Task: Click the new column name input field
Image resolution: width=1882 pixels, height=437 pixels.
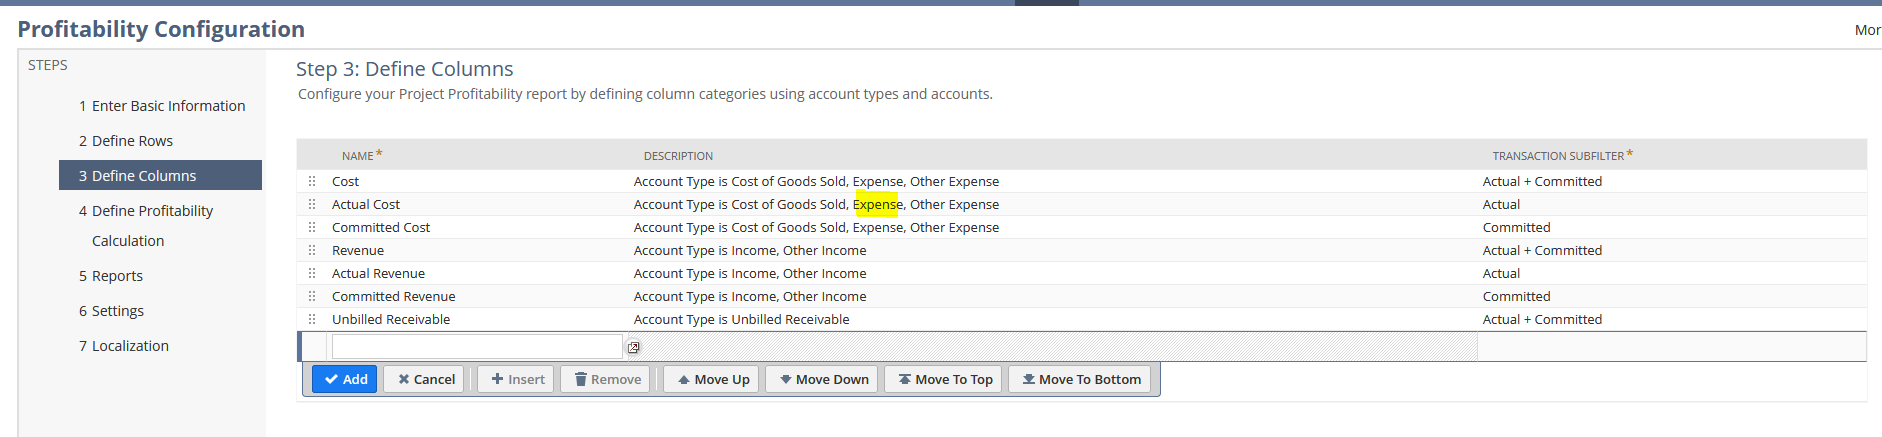Action: (477, 347)
